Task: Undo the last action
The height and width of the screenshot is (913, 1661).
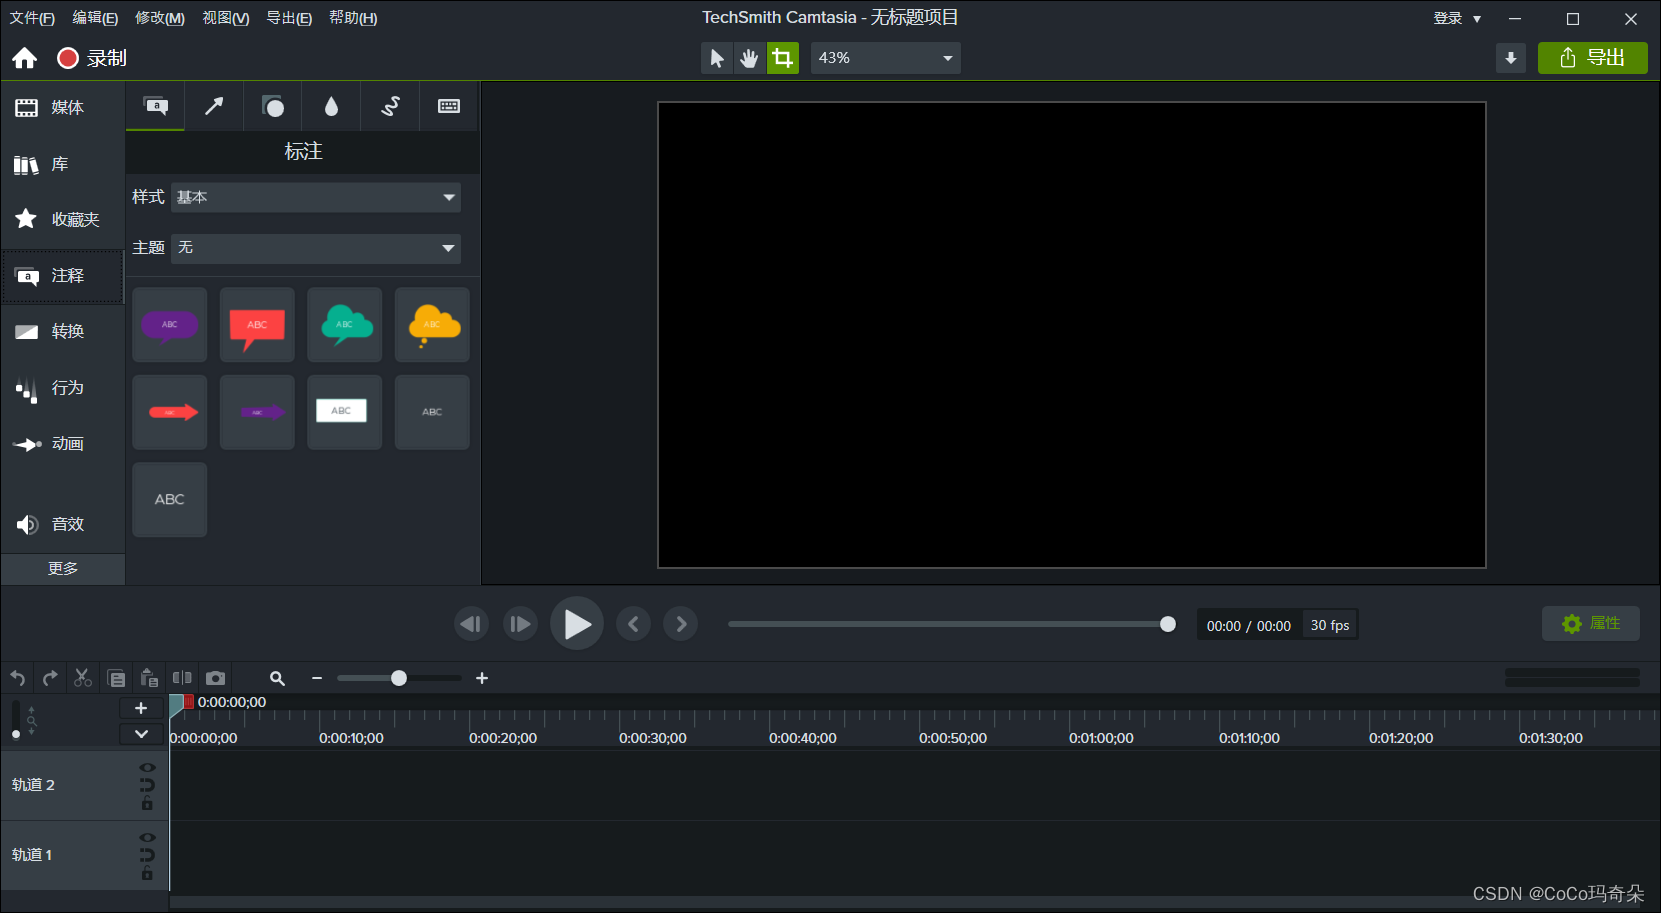Action: click(18, 678)
